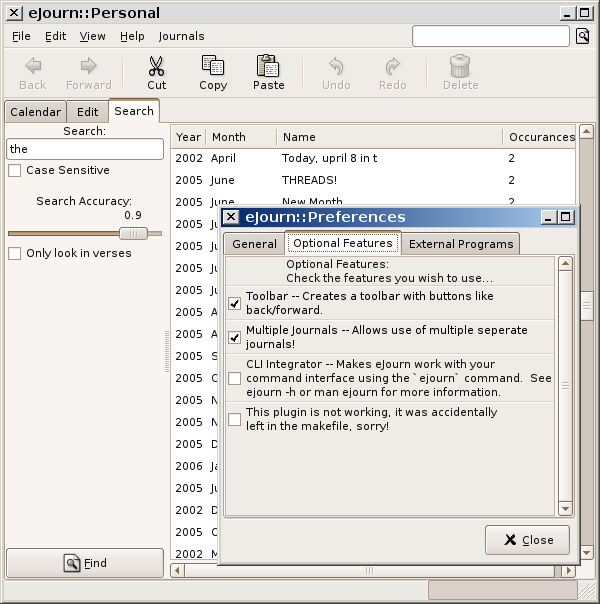Sort results by Year column header

point(188,137)
